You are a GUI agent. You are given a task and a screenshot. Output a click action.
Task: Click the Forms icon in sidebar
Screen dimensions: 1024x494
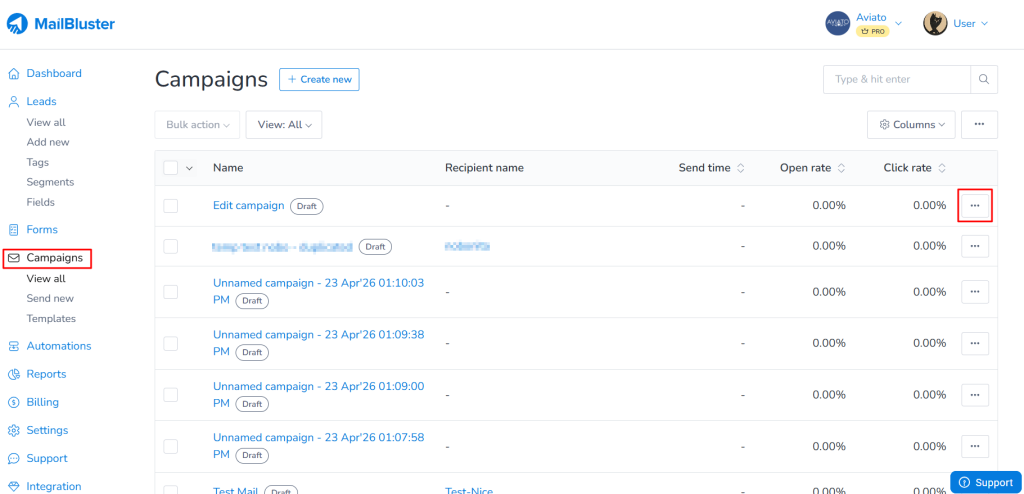coord(14,230)
